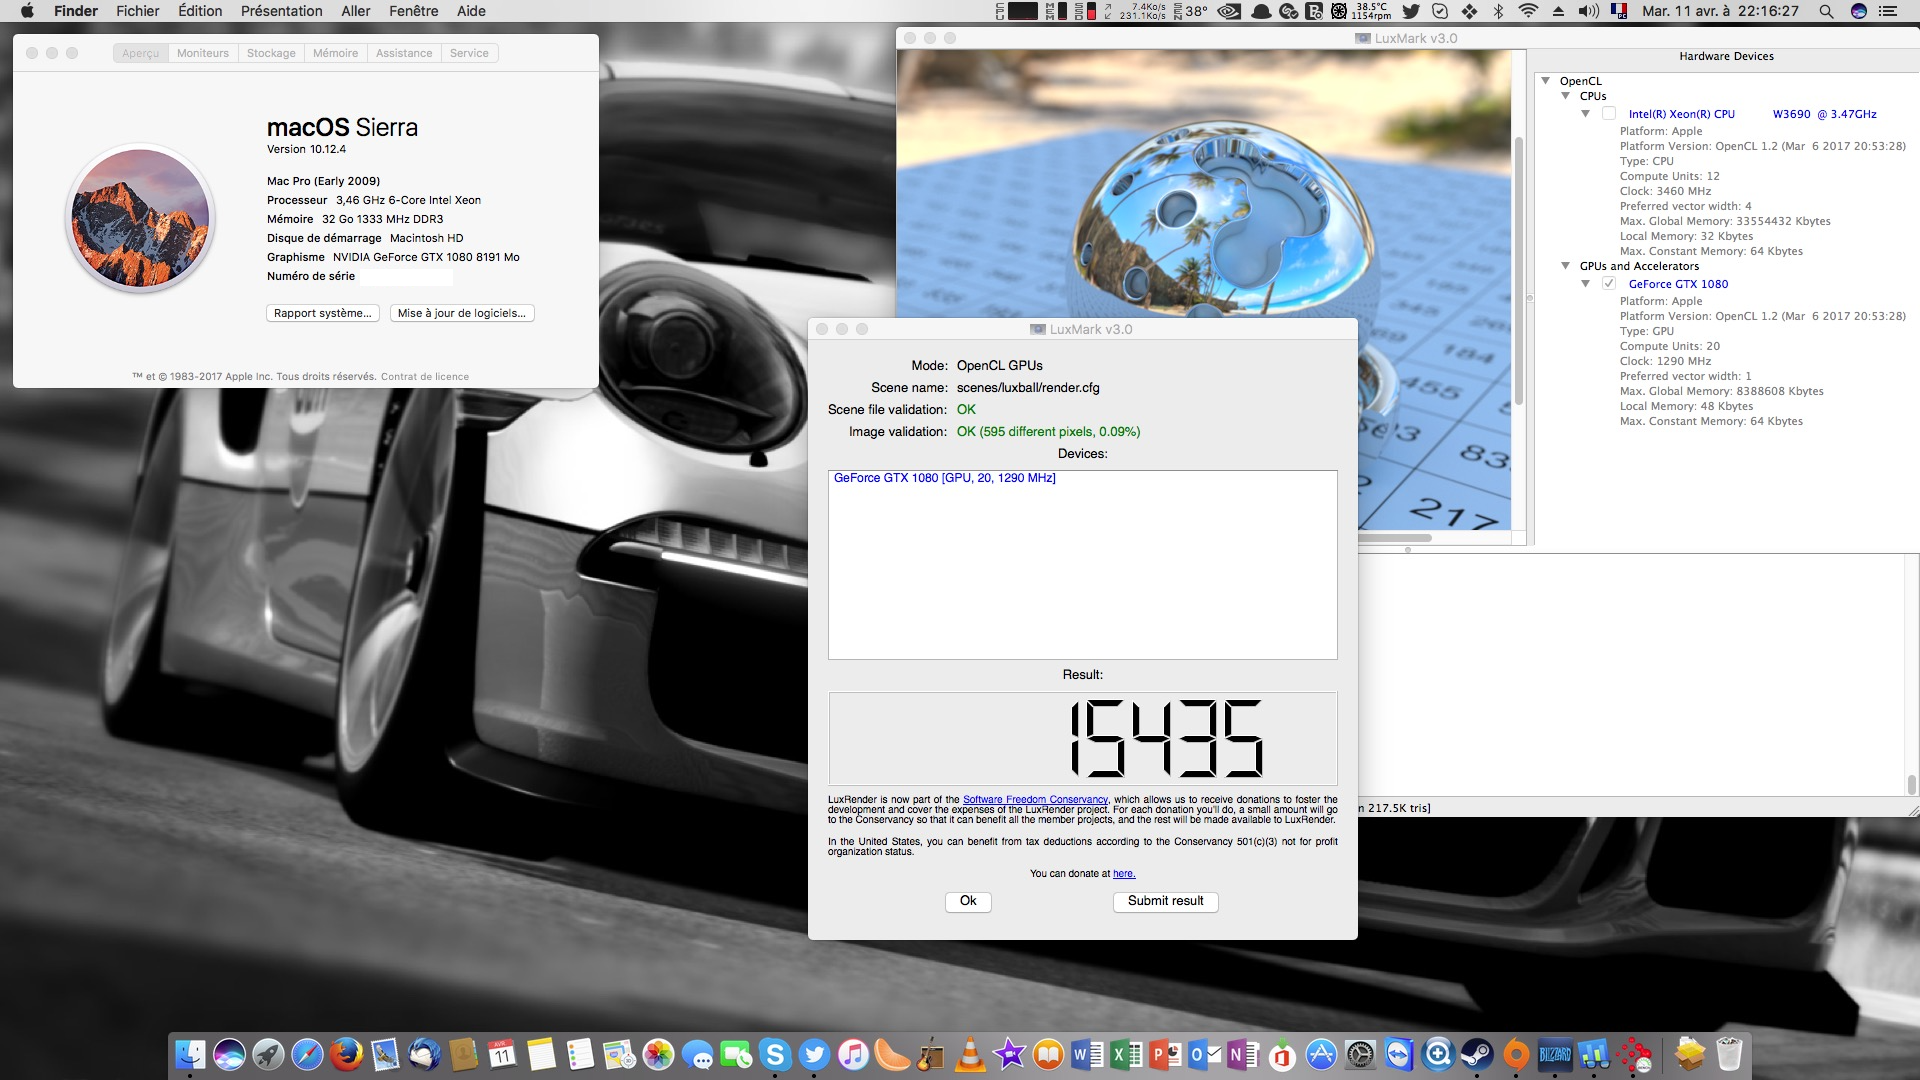Image resolution: width=1920 pixels, height=1080 pixels.
Task: Open System Preferences gear in dock
Action: (1360, 1054)
